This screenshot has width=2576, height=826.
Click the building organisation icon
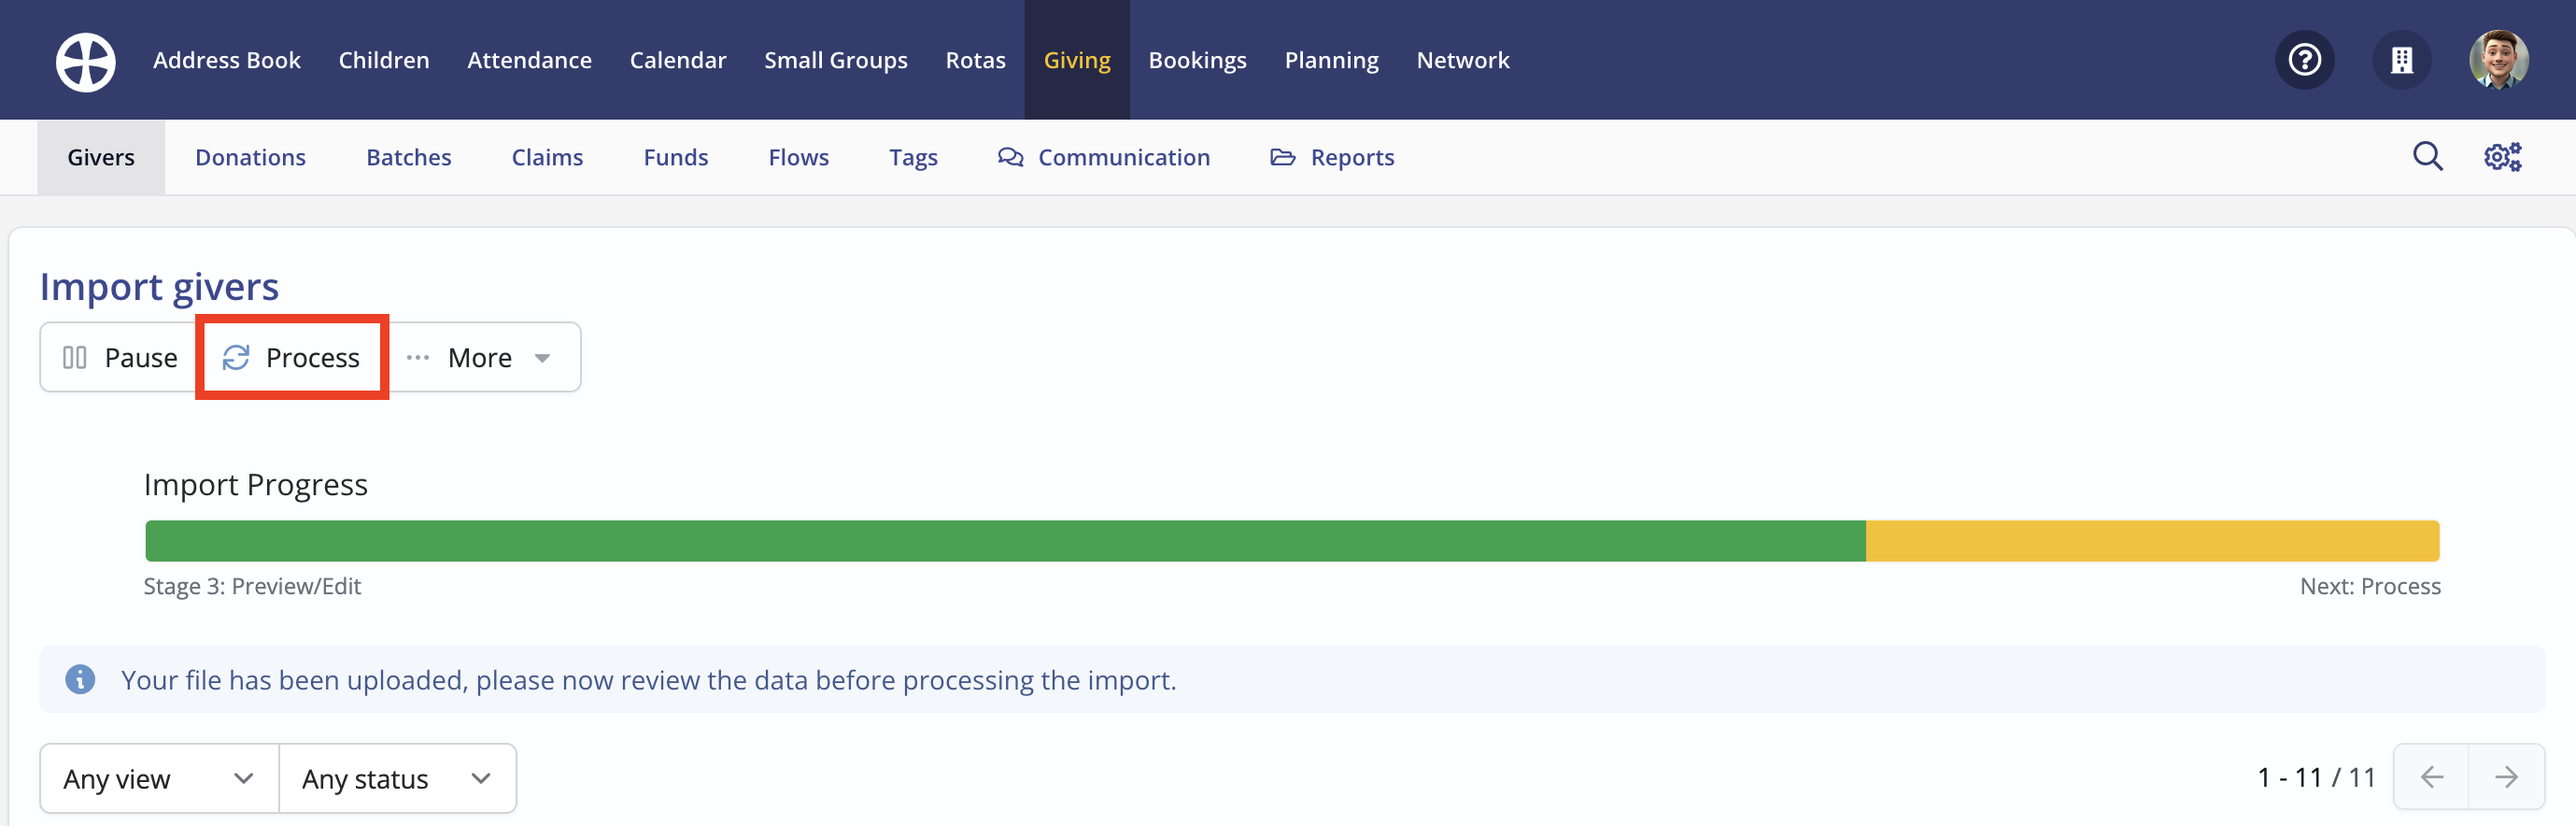tap(2401, 60)
